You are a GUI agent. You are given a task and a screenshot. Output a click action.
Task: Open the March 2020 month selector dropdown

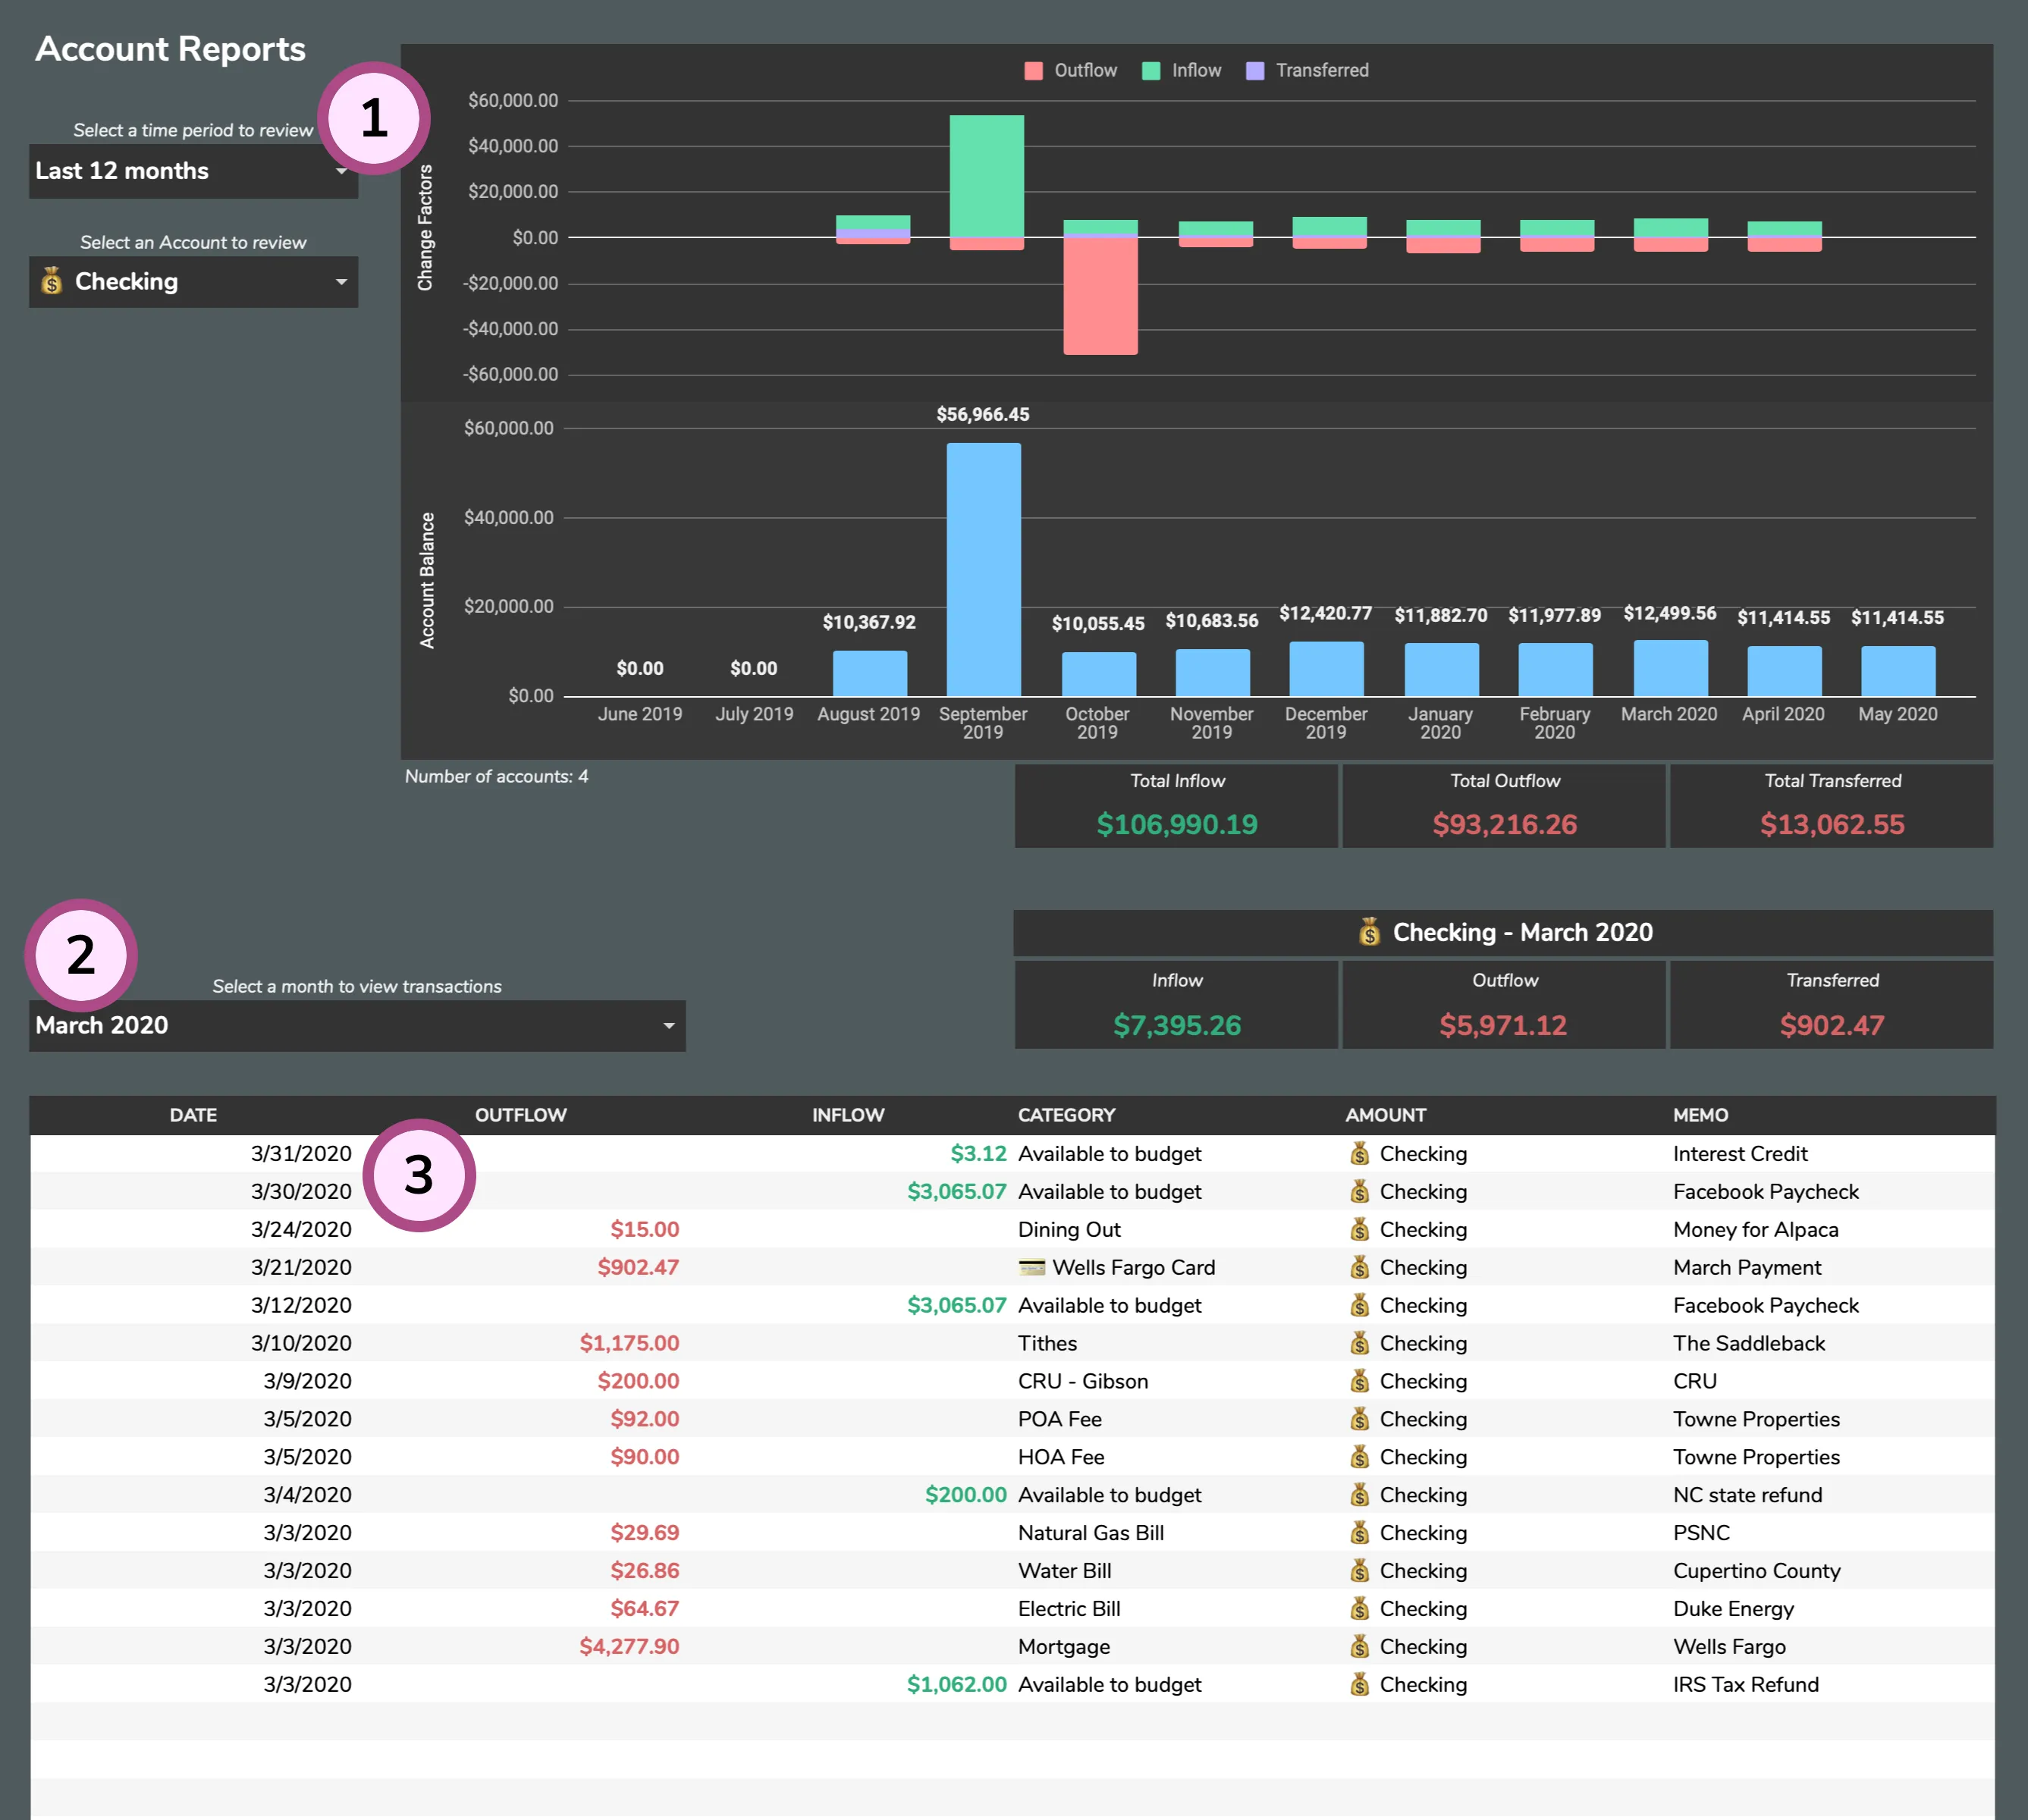(x=357, y=1025)
